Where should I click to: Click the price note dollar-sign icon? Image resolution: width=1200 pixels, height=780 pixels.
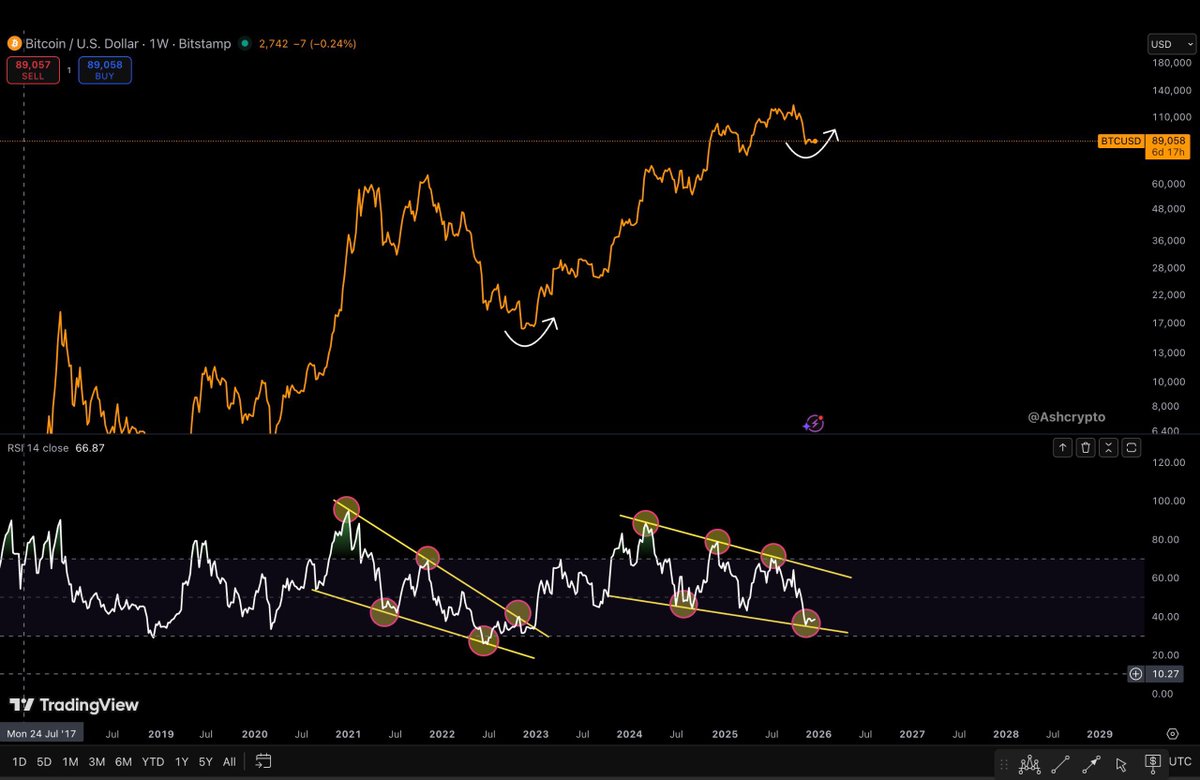coord(1153,762)
